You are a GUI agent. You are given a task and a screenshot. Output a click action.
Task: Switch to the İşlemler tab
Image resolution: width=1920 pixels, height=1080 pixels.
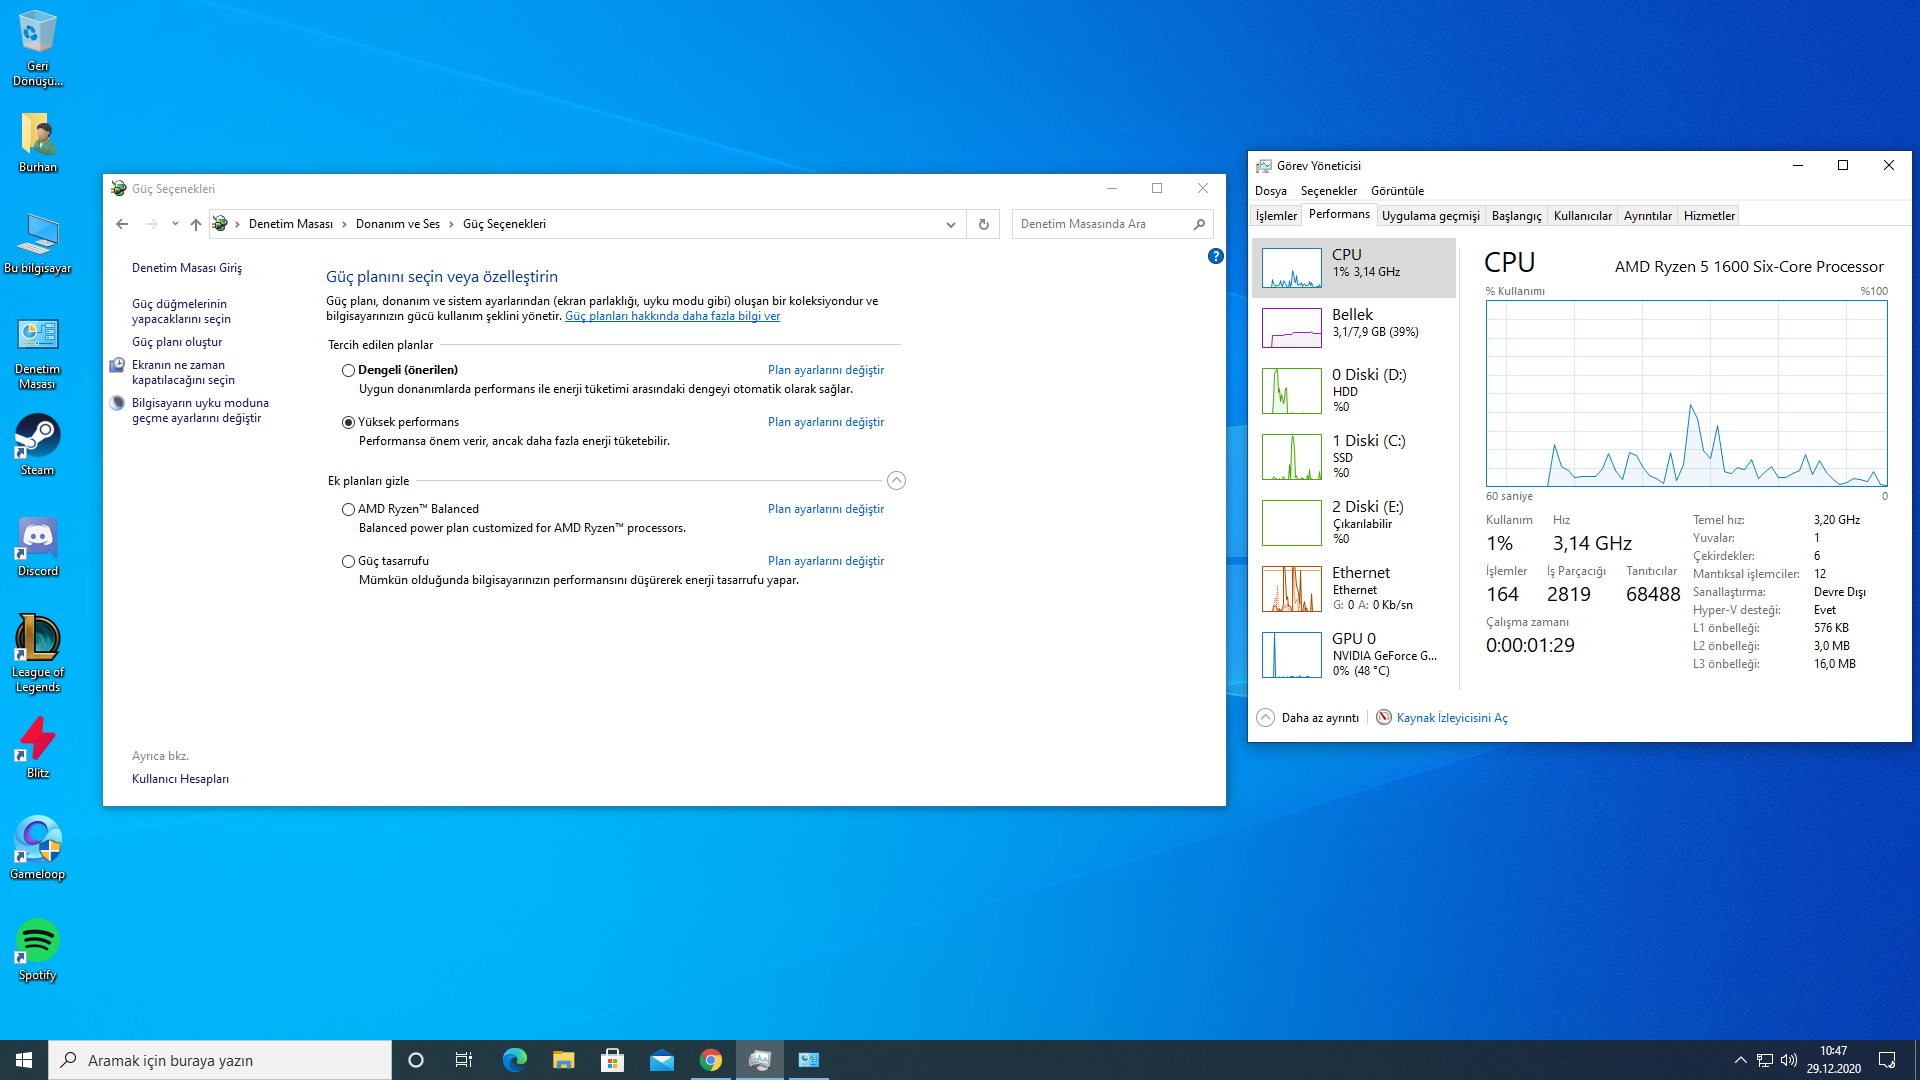[x=1276, y=216]
